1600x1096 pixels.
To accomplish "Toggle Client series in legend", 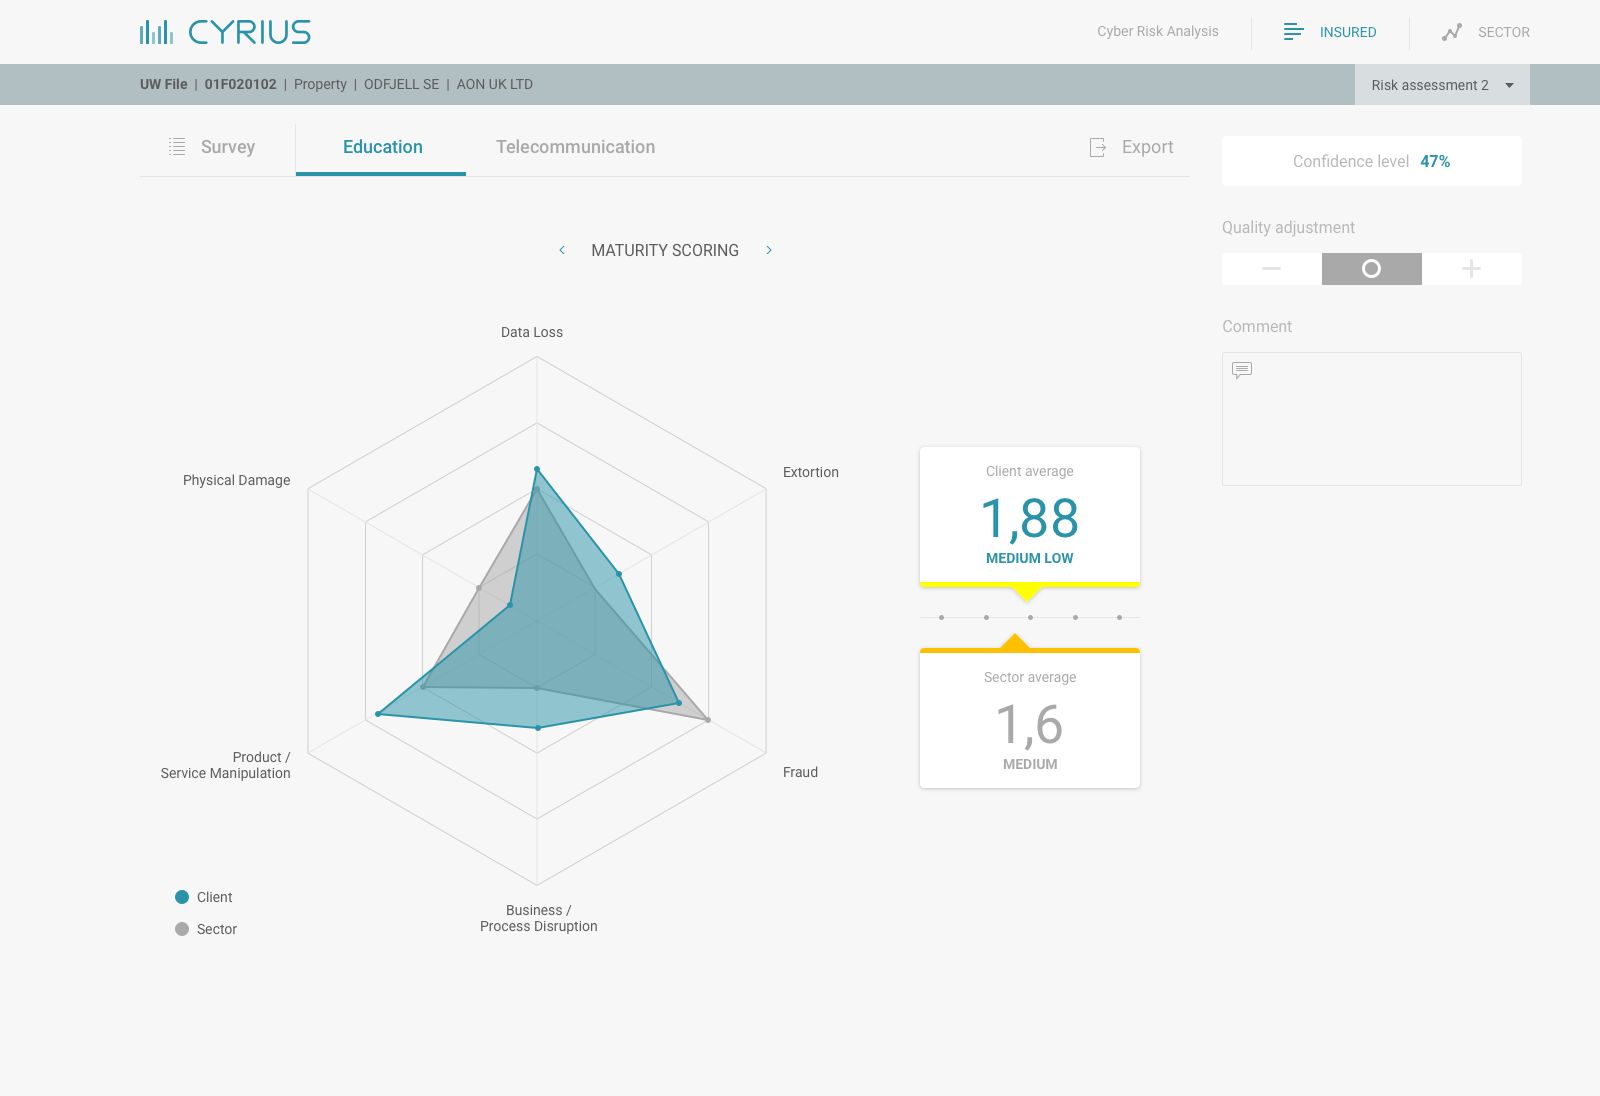I will click(x=204, y=897).
